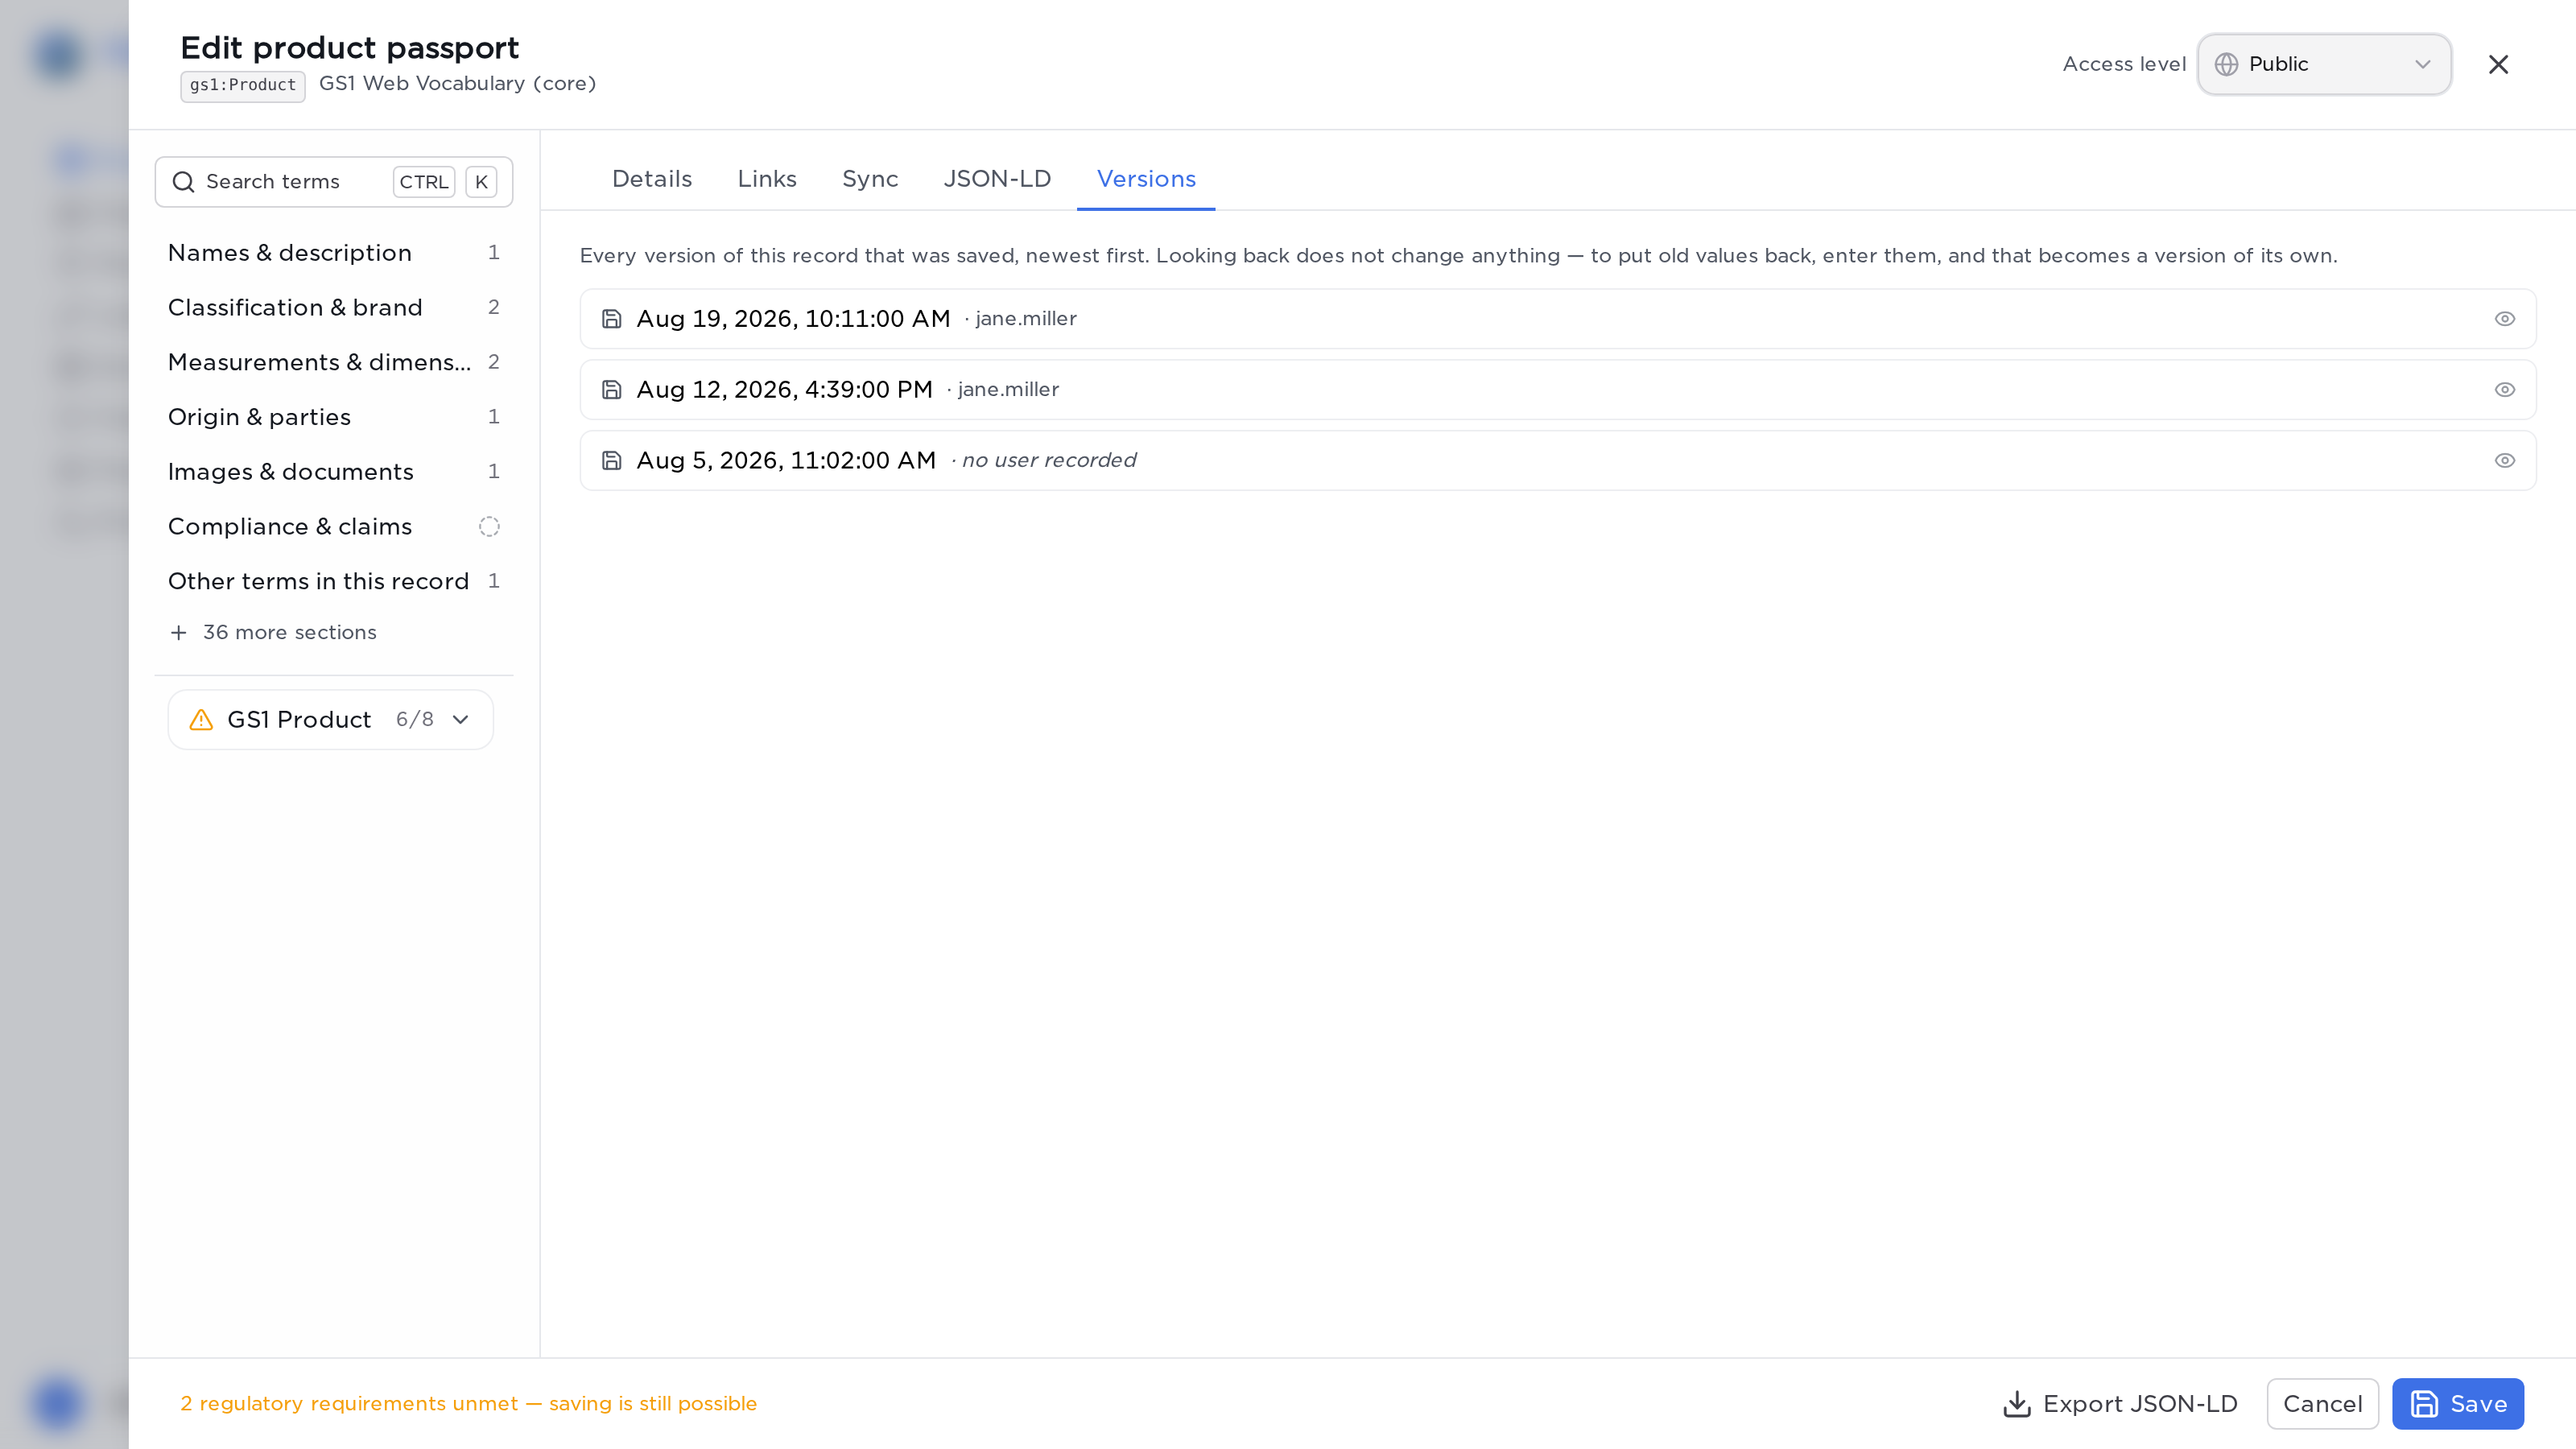Expand the GS1 Product 6/8 requirements
This screenshot has width=2576, height=1449.
coord(331,720)
